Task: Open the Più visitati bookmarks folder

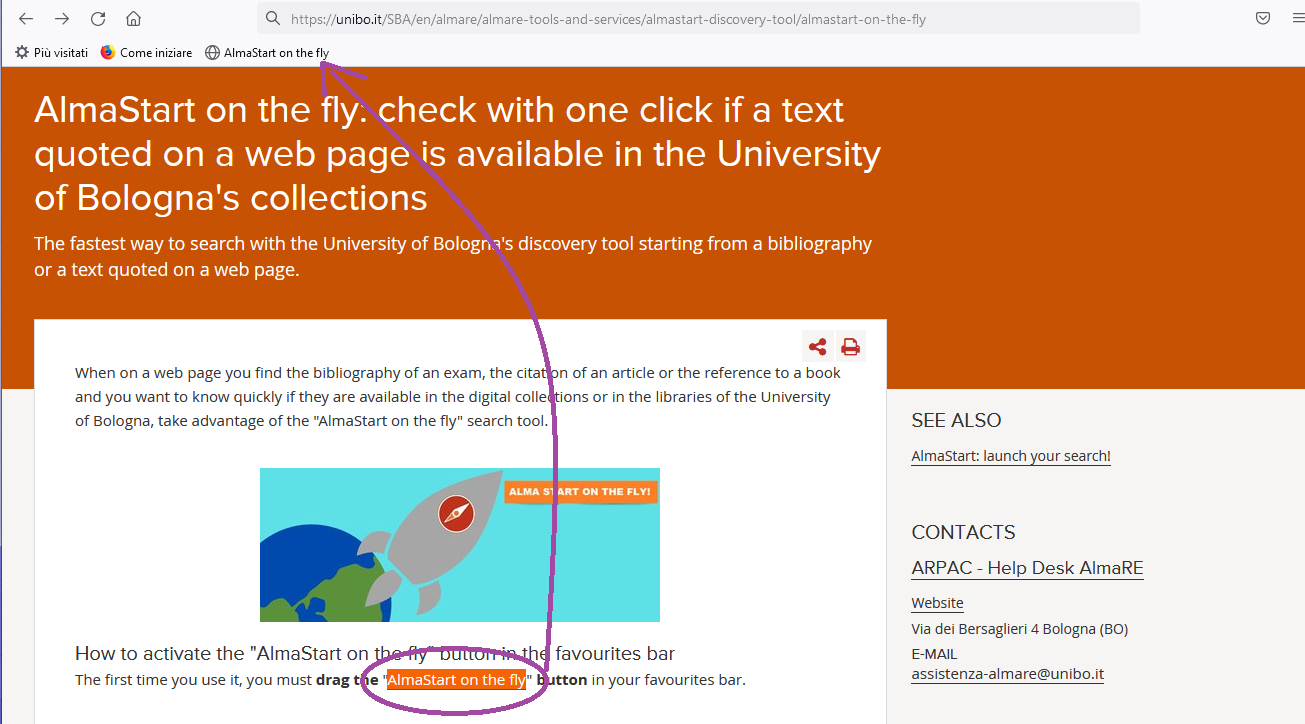Action: point(52,53)
